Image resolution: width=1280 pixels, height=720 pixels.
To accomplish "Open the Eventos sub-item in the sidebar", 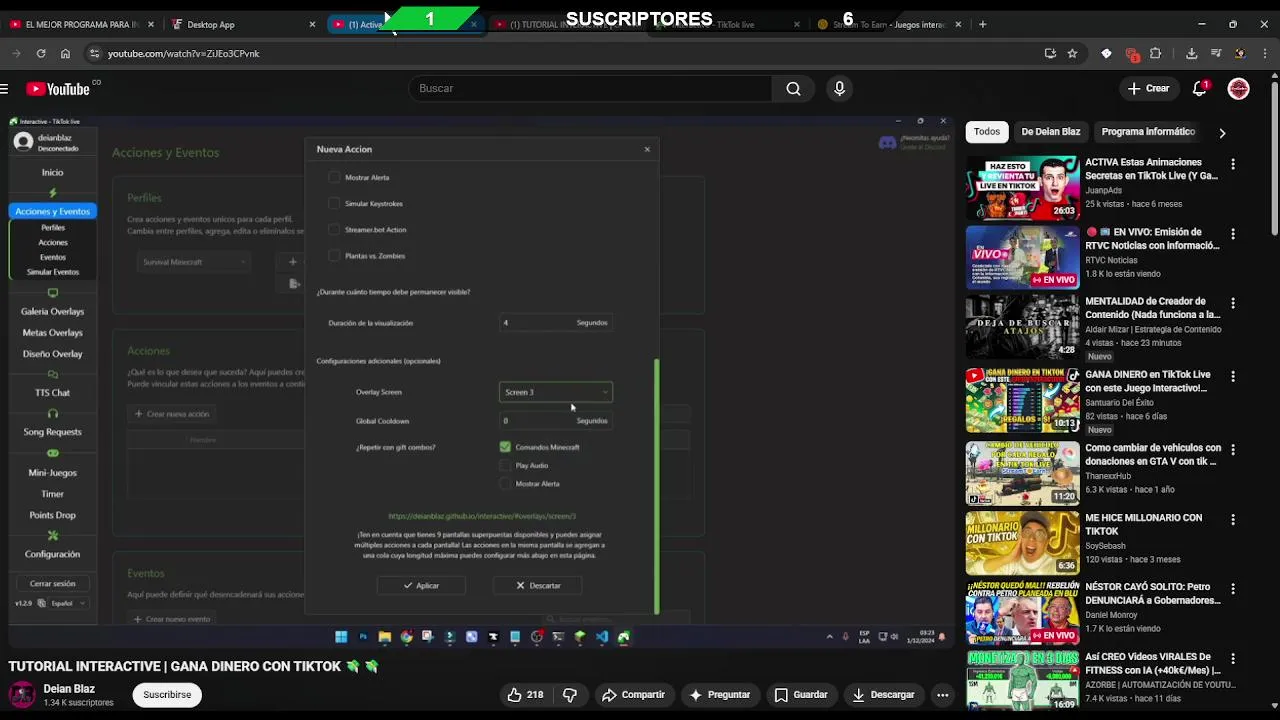I will click(53, 257).
